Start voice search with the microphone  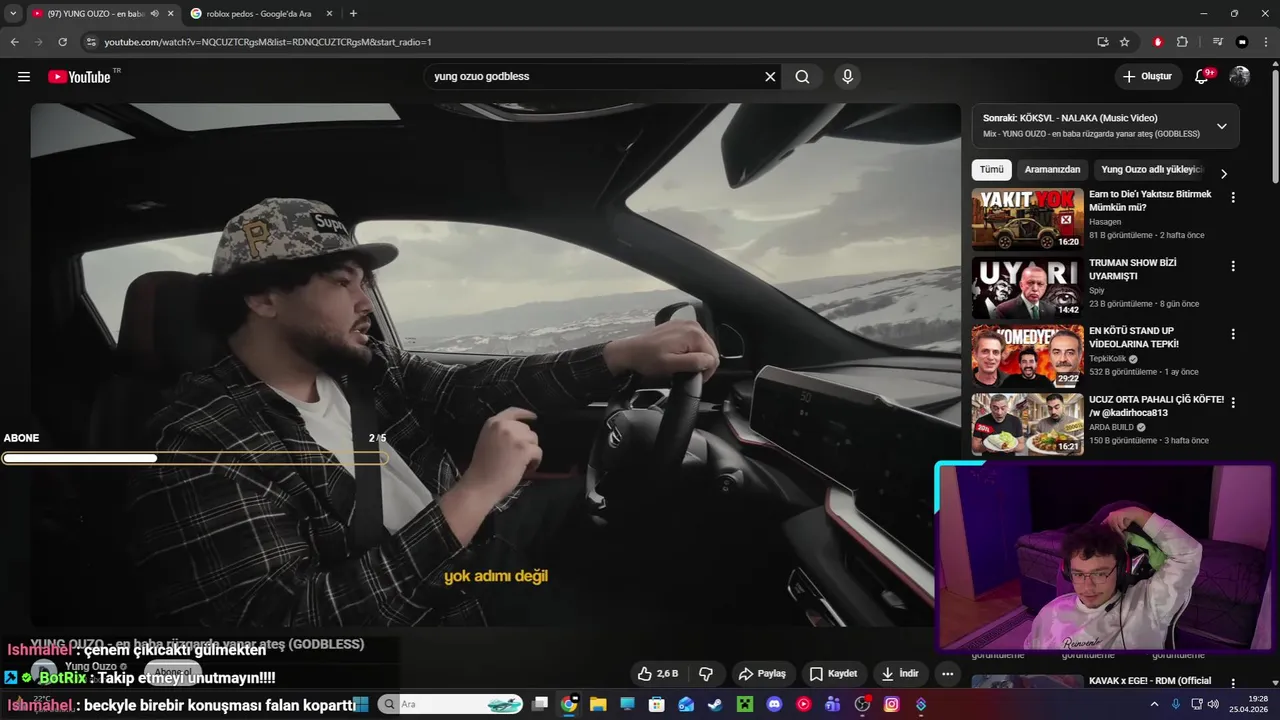(848, 77)
